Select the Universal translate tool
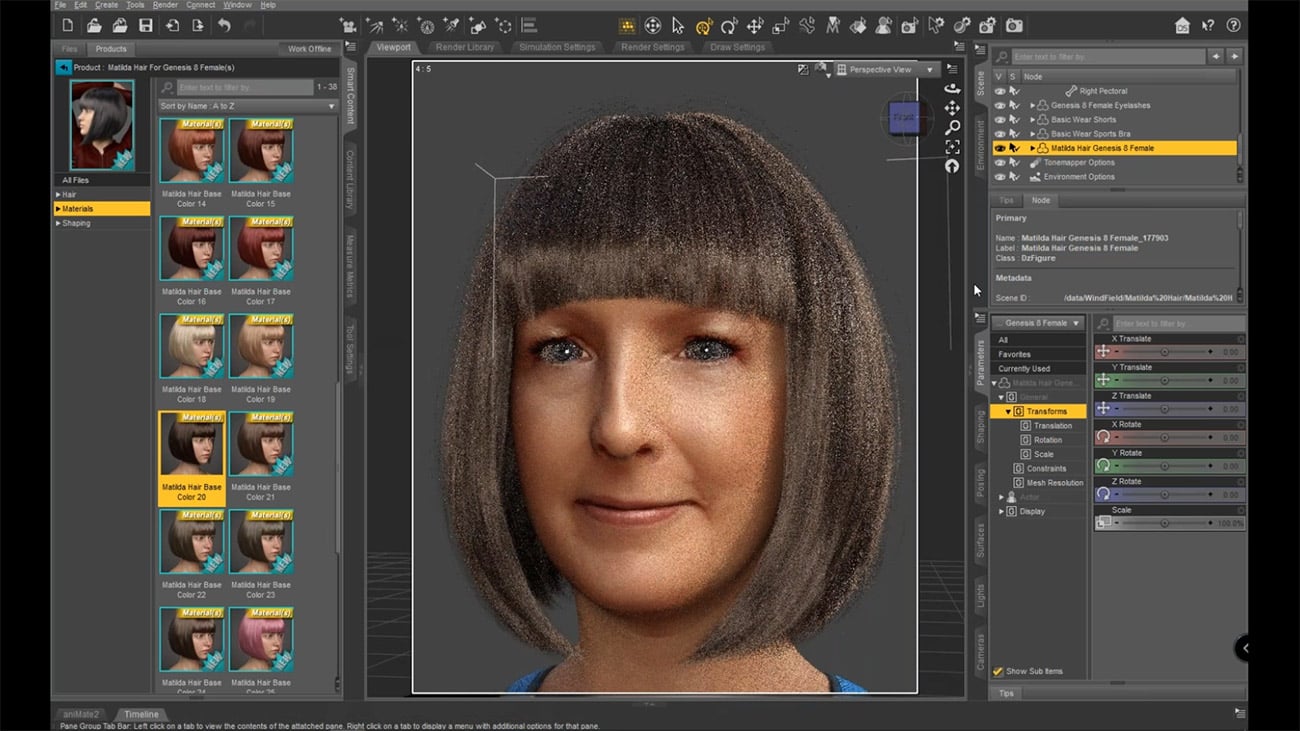This screenshot has height=731, width=1300. 756,26
